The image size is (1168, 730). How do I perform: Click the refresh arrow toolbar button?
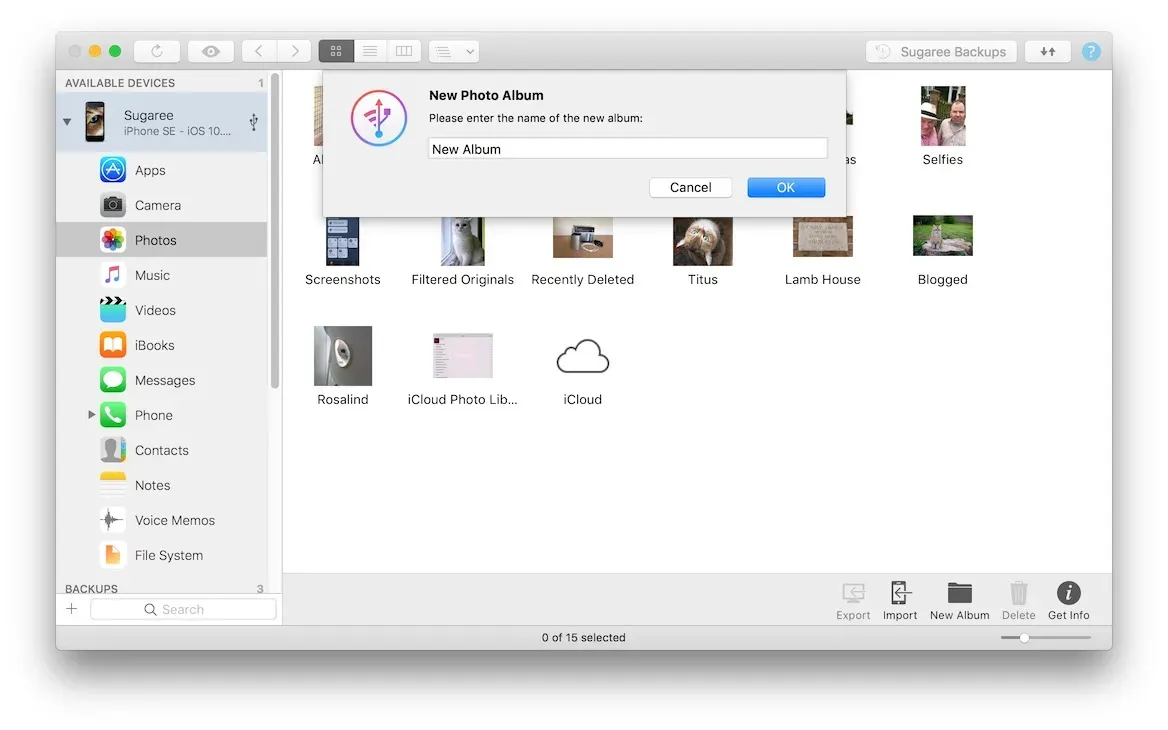[156, 51]
